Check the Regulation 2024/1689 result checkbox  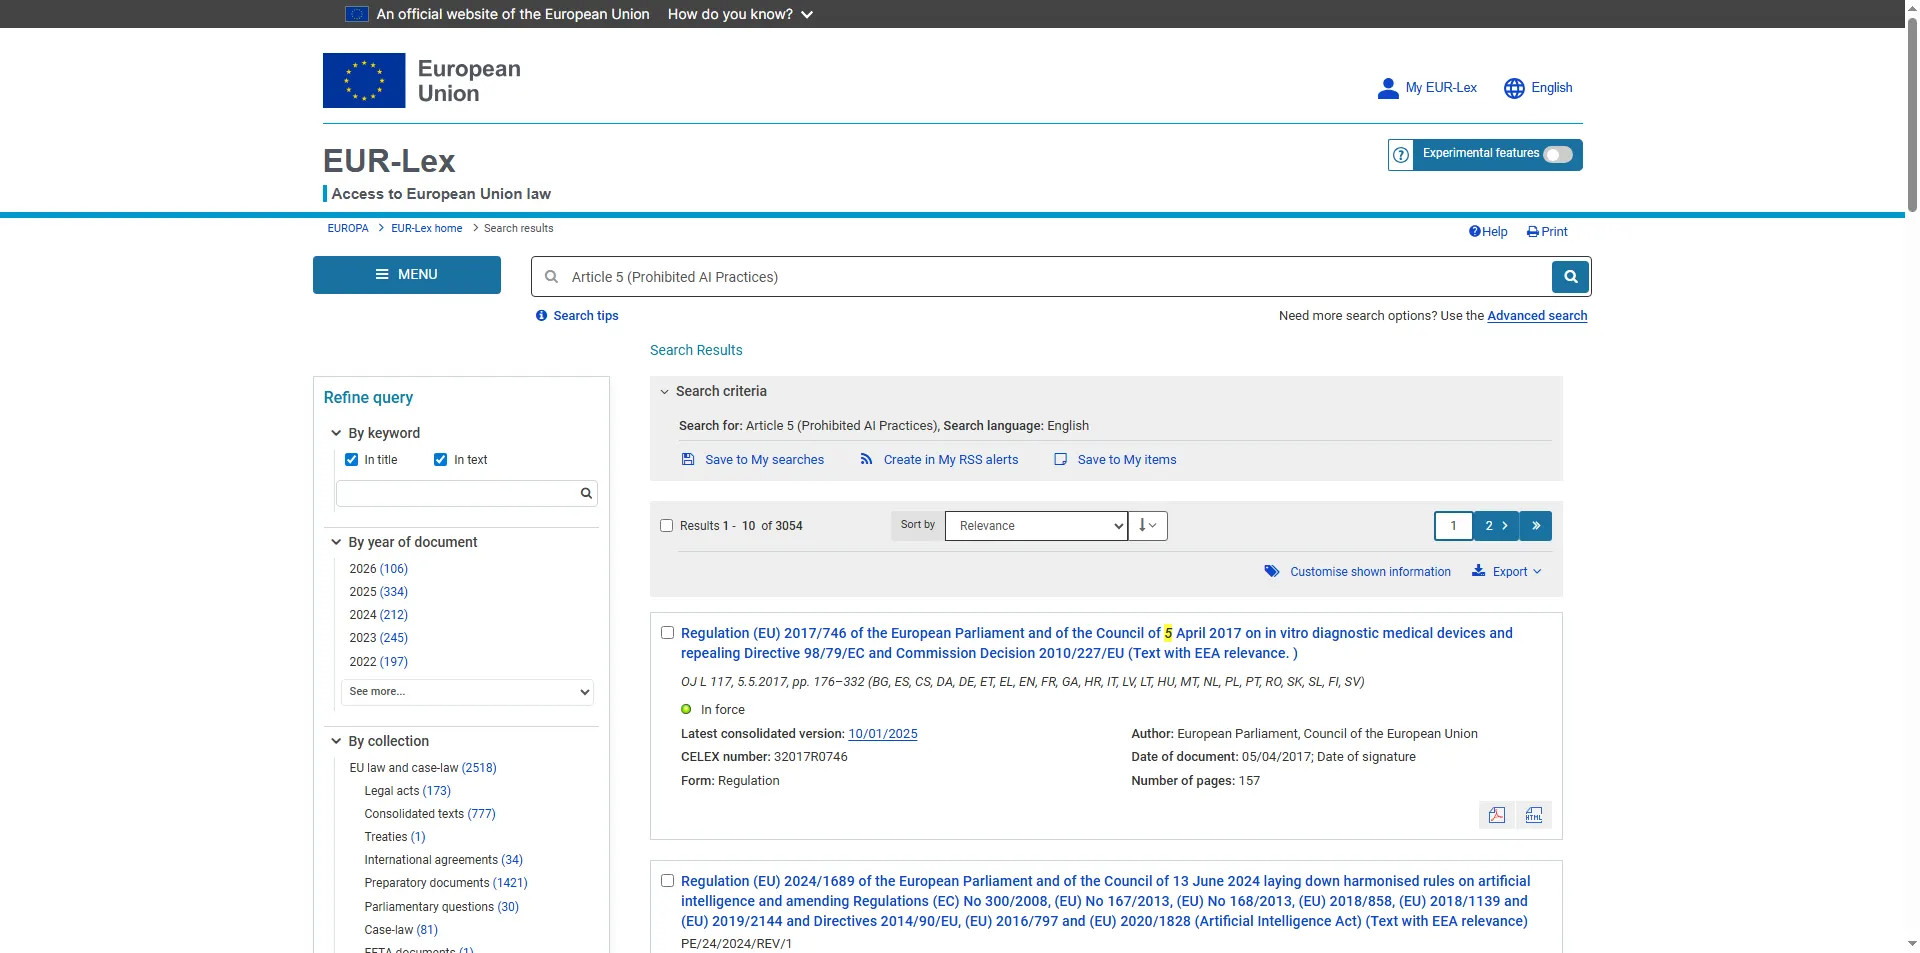668,881
